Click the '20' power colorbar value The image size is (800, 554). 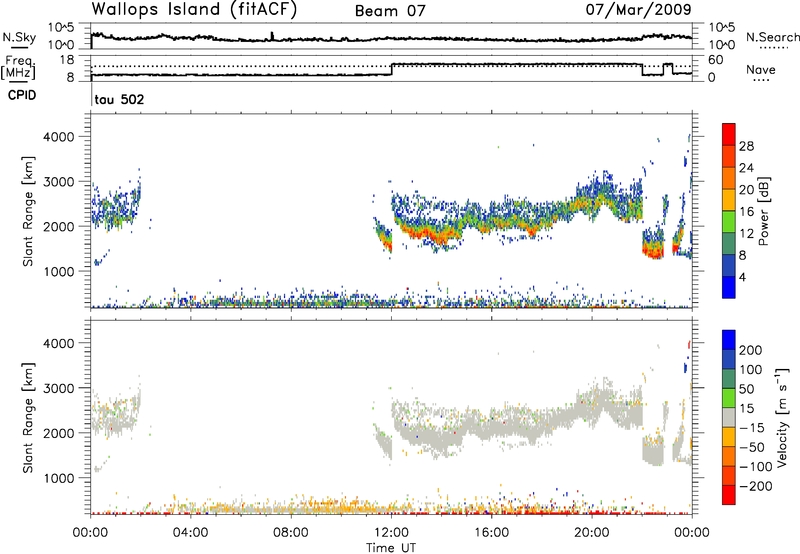(x=746, y=190)
